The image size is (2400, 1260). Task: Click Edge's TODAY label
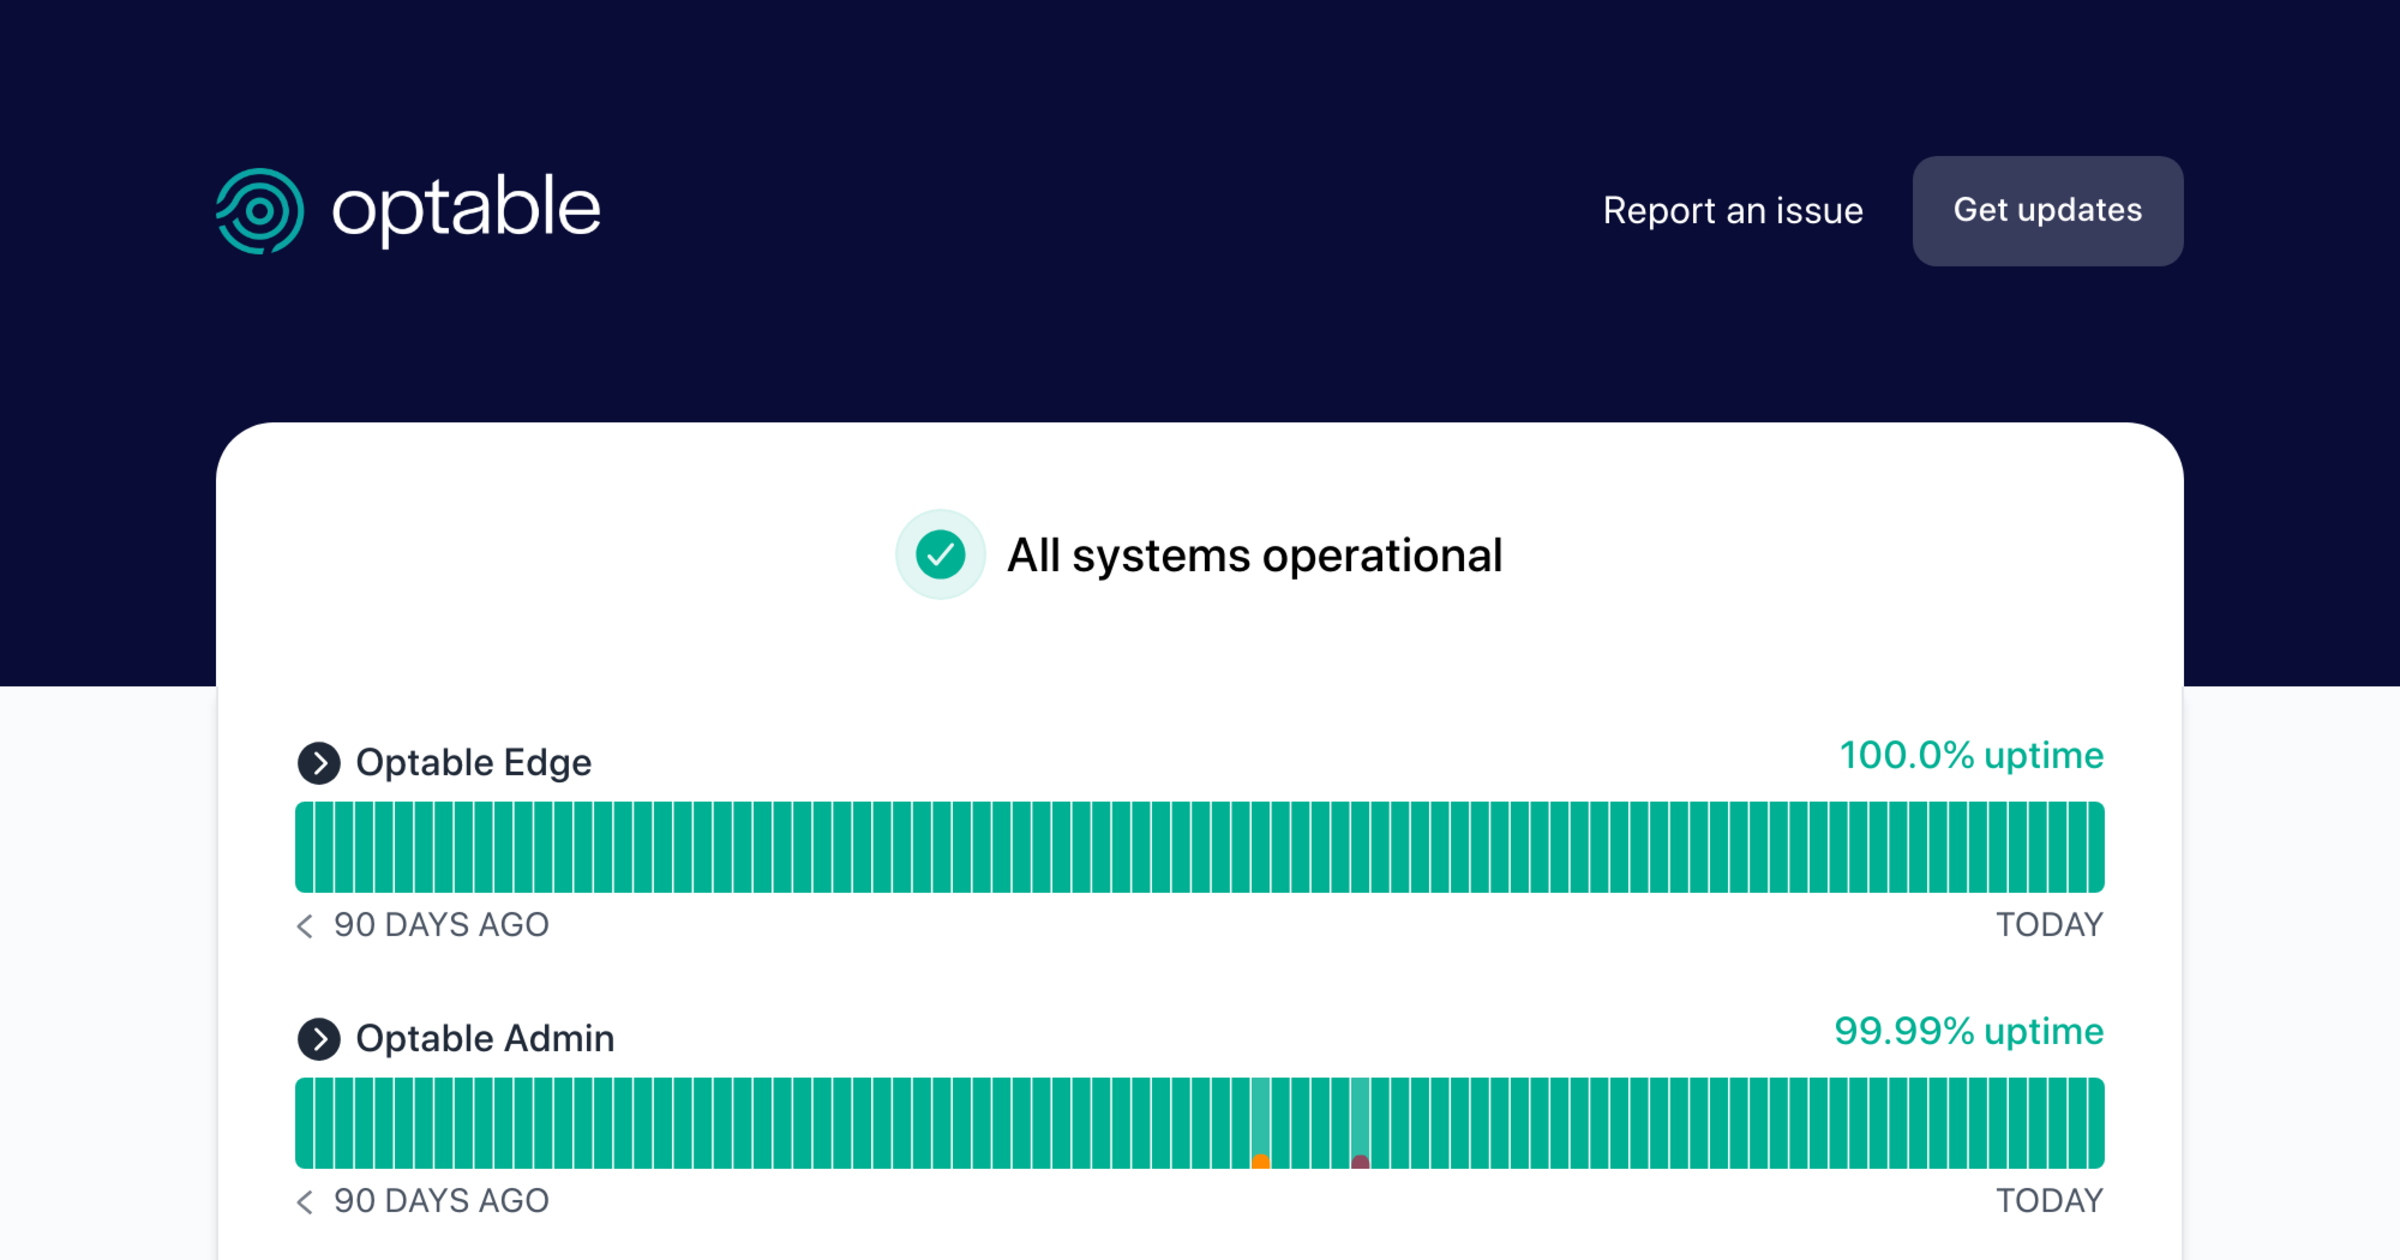pos(2049,925)
